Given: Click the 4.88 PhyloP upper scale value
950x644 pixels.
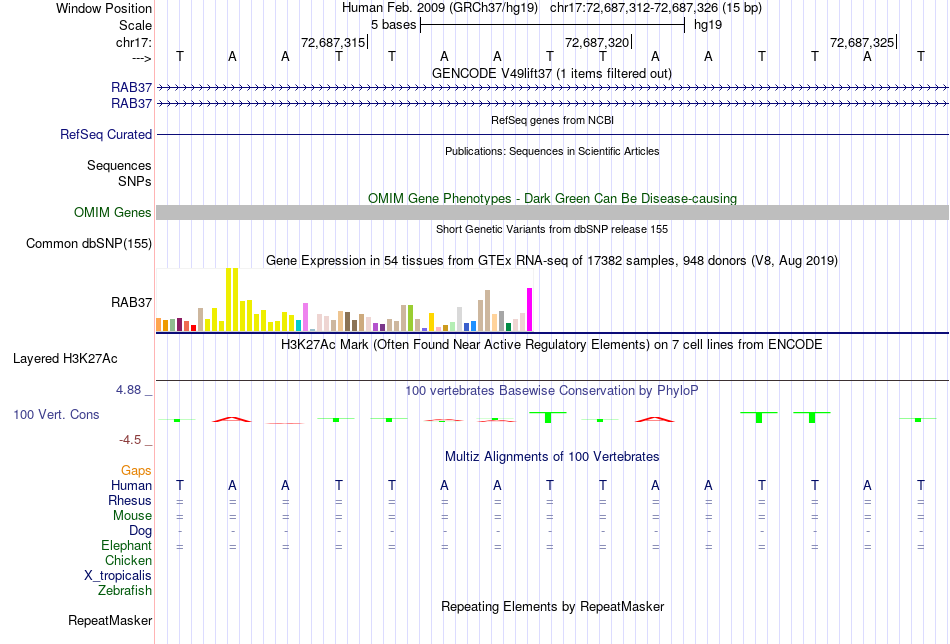Looking at the screenshot, I should pos(129,390).
